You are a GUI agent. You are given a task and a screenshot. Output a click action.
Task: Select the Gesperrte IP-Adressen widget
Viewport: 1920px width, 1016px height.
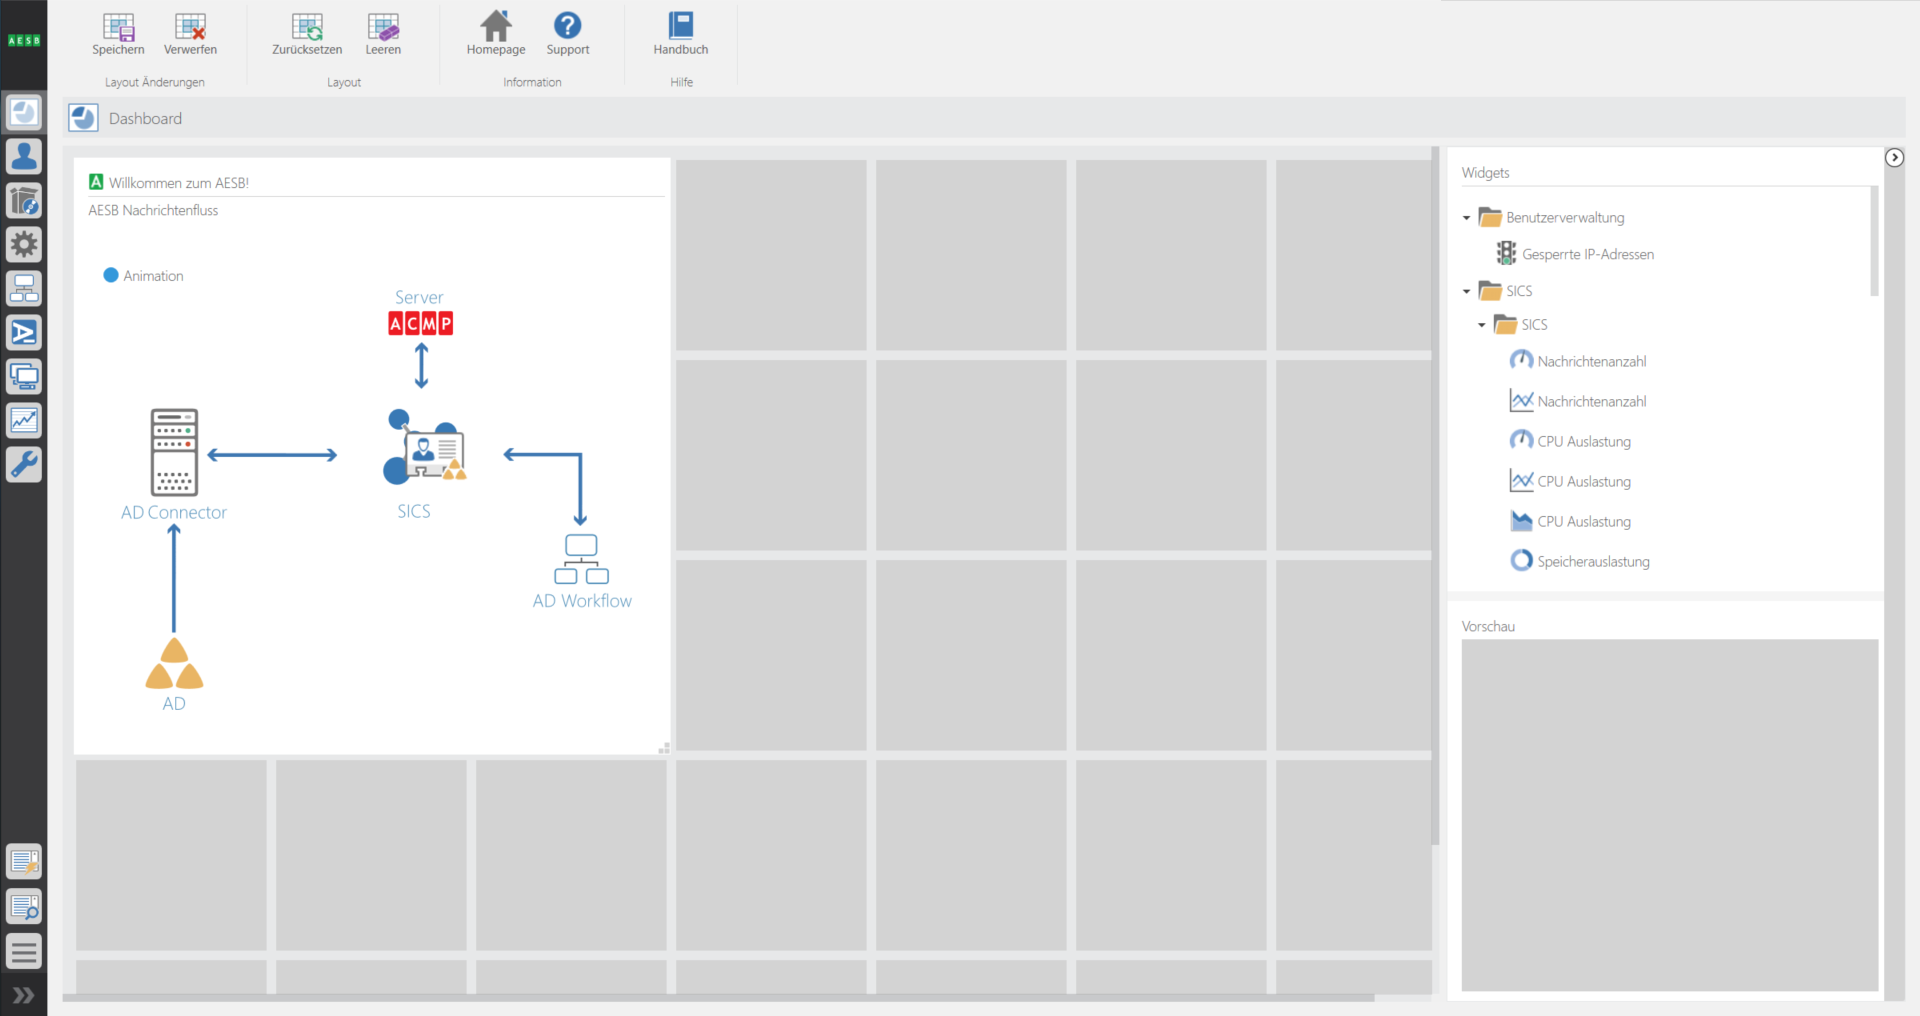(x=1588, y=253)
